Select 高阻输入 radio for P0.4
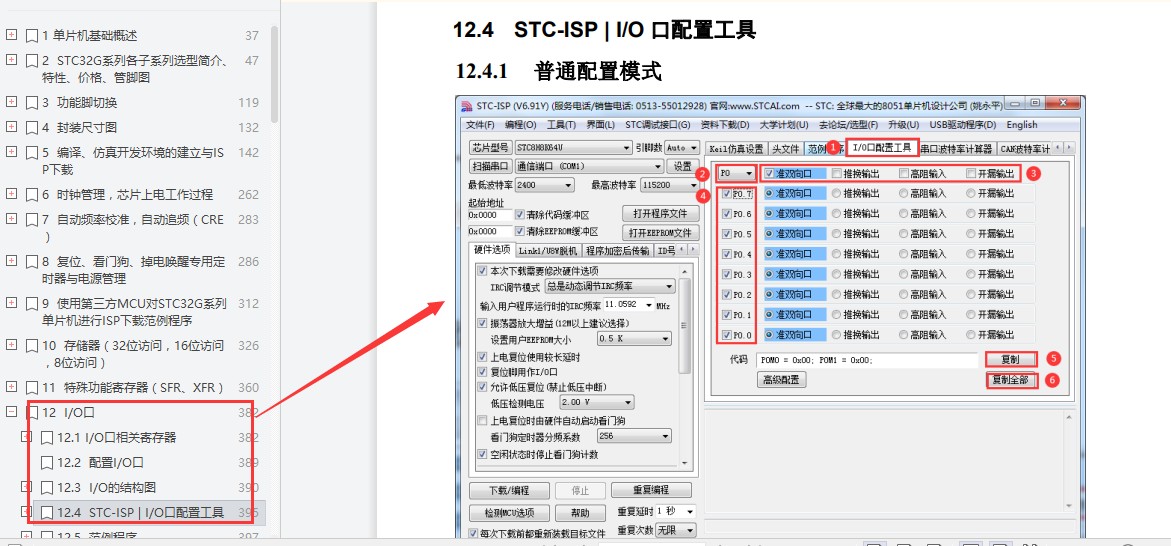This screenshot has width=1171, height=546. point(904,254)
